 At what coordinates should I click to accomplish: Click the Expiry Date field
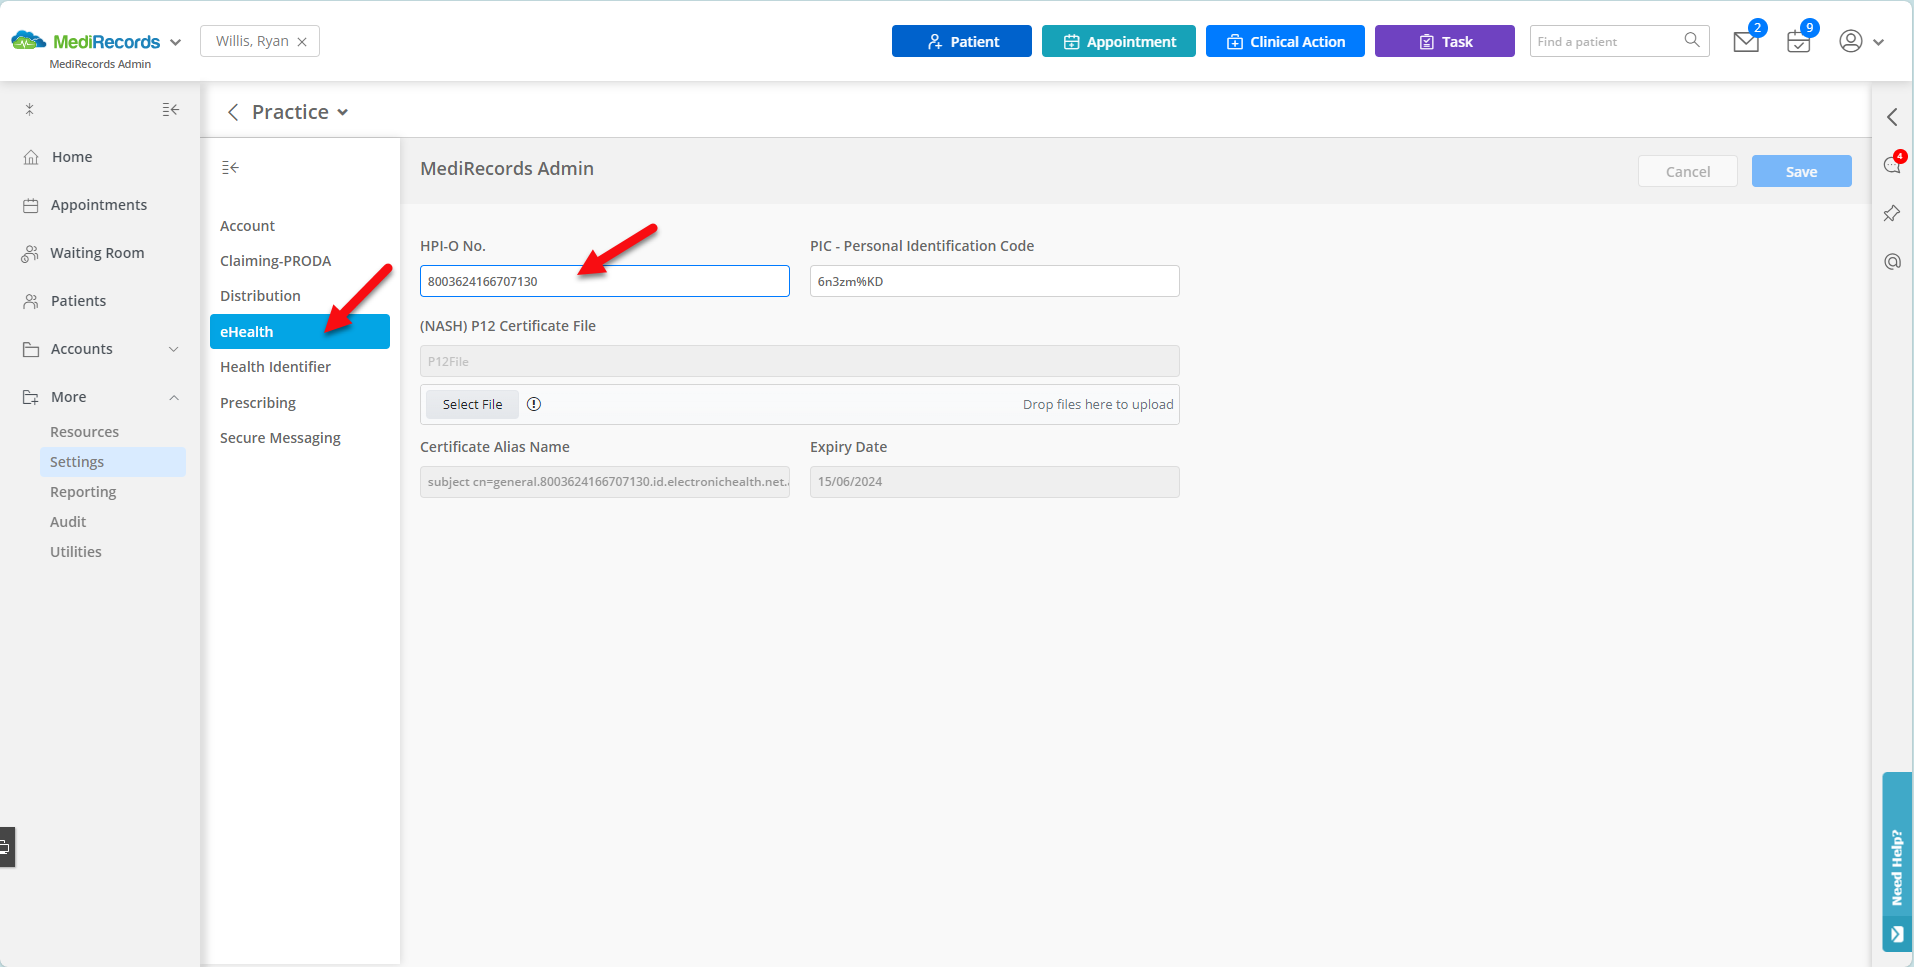point(995,482)
